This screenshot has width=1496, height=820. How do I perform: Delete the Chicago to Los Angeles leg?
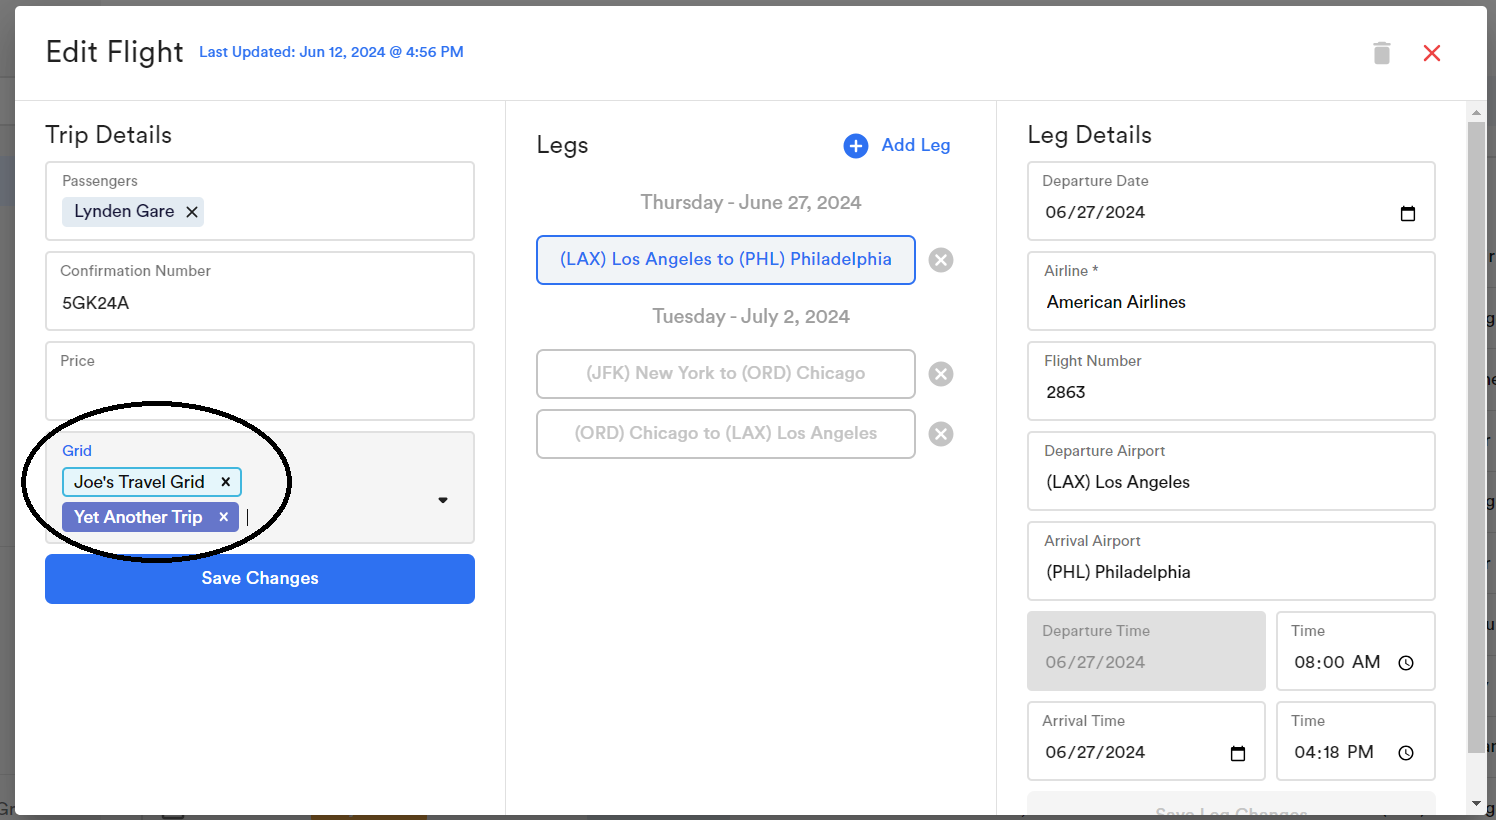[x=941, y=434]
